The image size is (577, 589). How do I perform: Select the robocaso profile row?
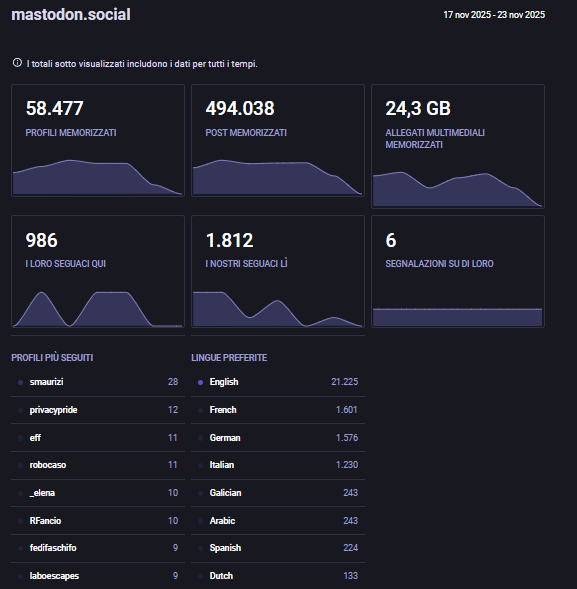(x=98, y=465)
